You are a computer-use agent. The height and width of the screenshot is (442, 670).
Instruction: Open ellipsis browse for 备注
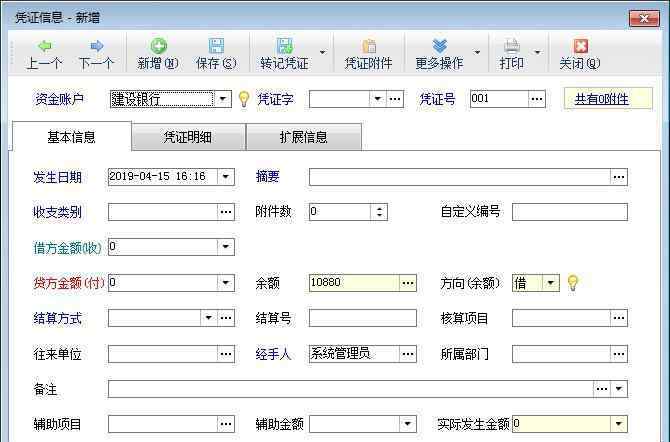(602, 389)
